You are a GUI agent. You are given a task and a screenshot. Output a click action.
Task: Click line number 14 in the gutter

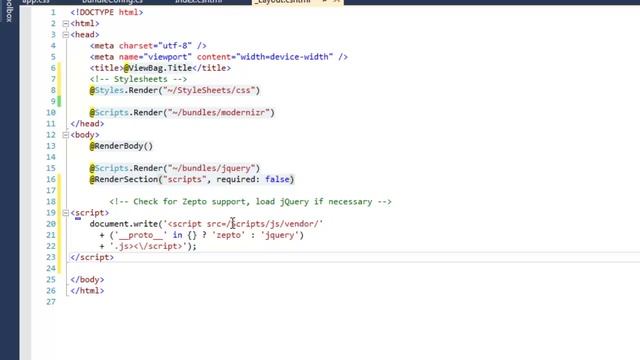51,157
